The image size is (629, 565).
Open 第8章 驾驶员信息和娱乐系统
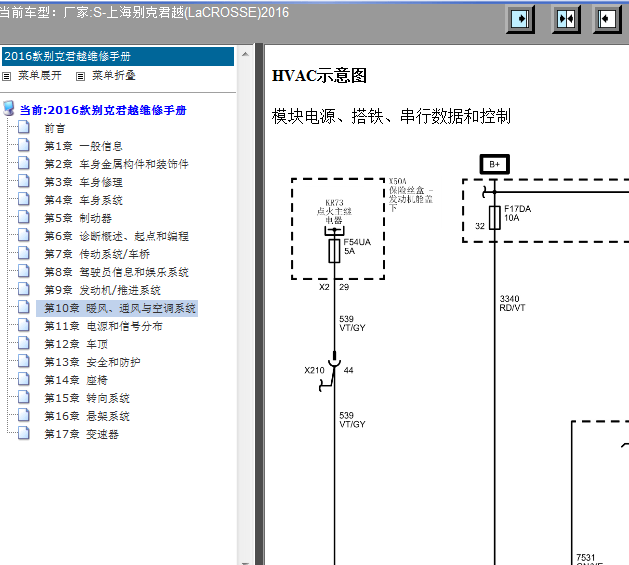point(116,272)
